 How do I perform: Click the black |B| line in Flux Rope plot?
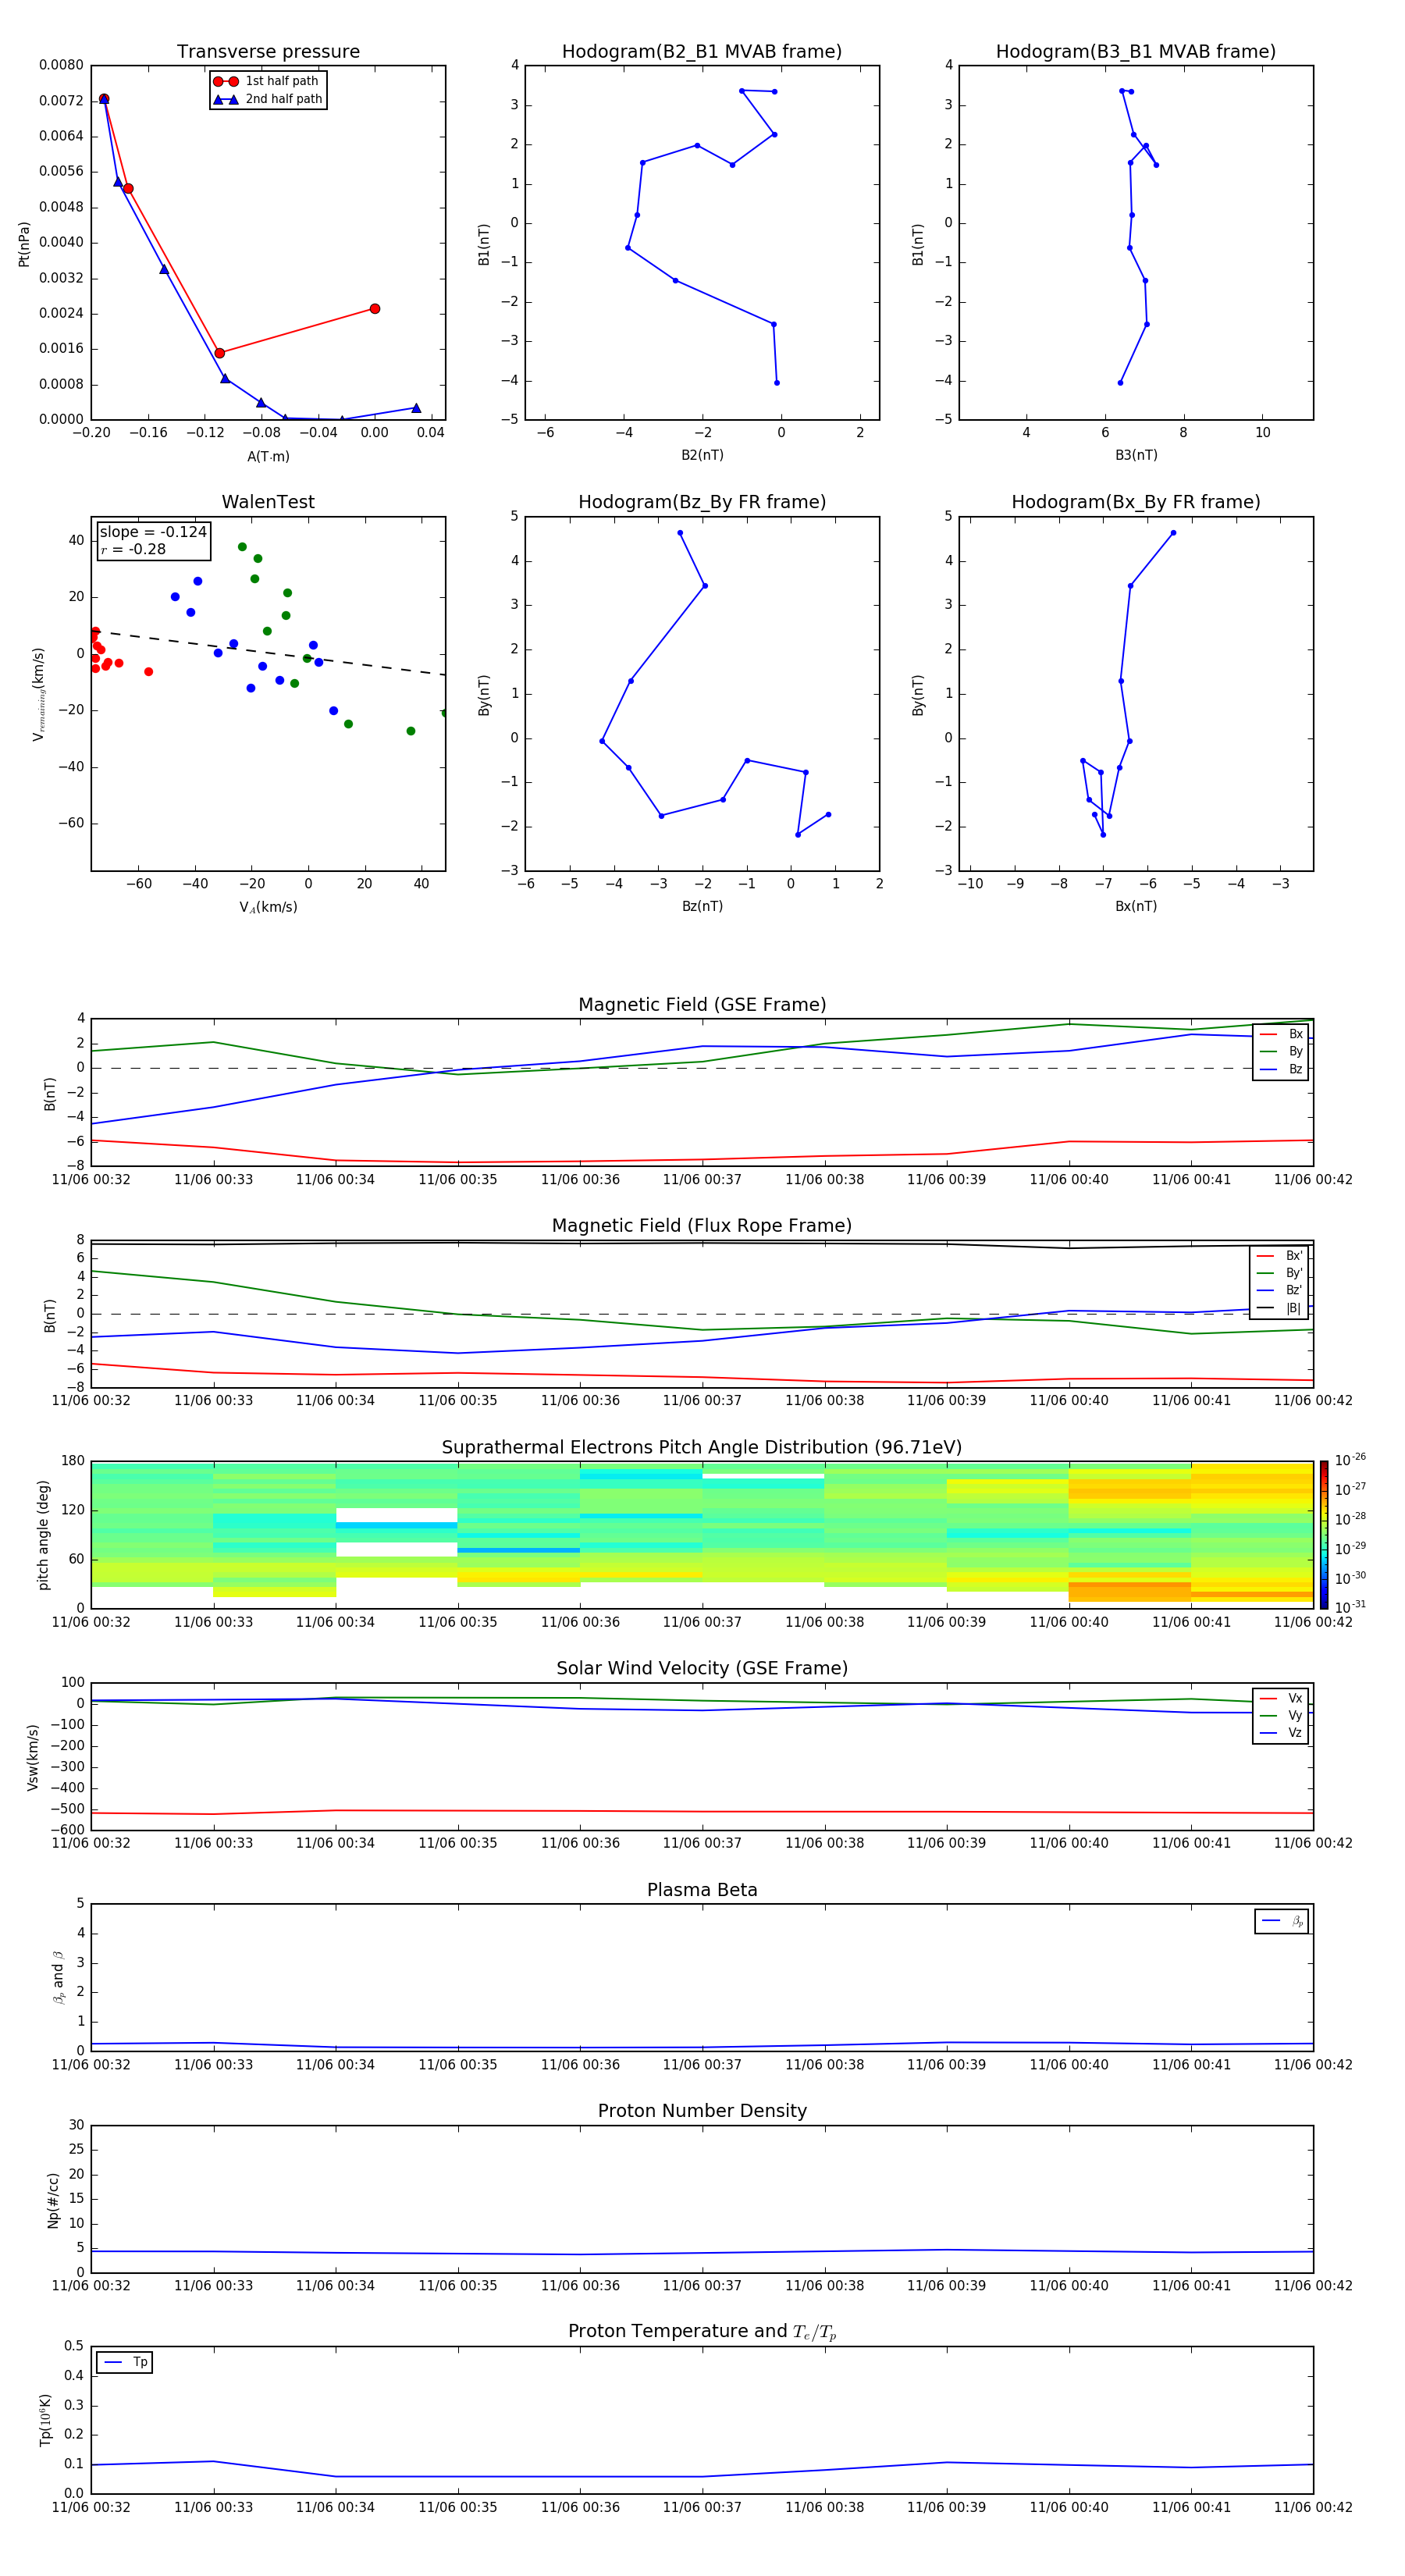tap(702, 1243)
